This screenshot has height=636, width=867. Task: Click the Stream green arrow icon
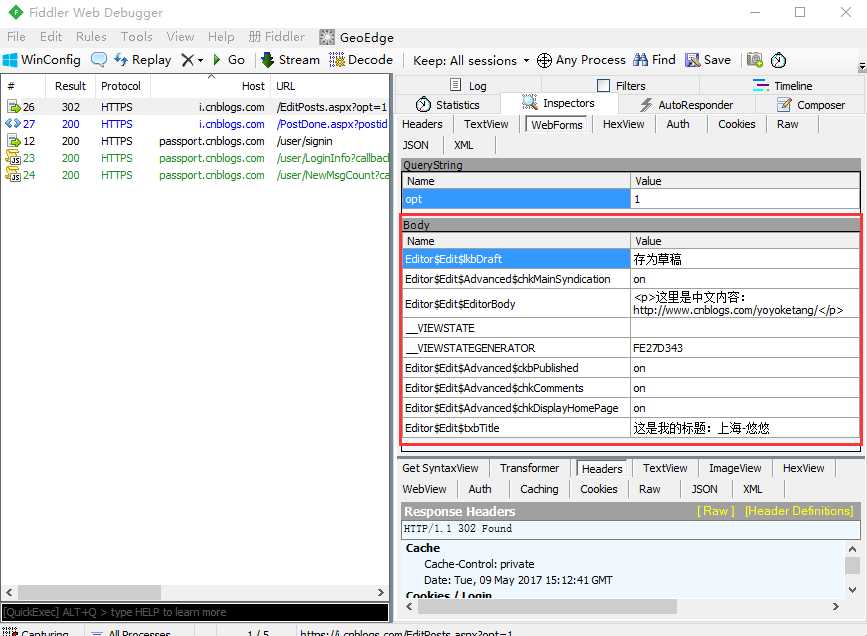[268, 60]
